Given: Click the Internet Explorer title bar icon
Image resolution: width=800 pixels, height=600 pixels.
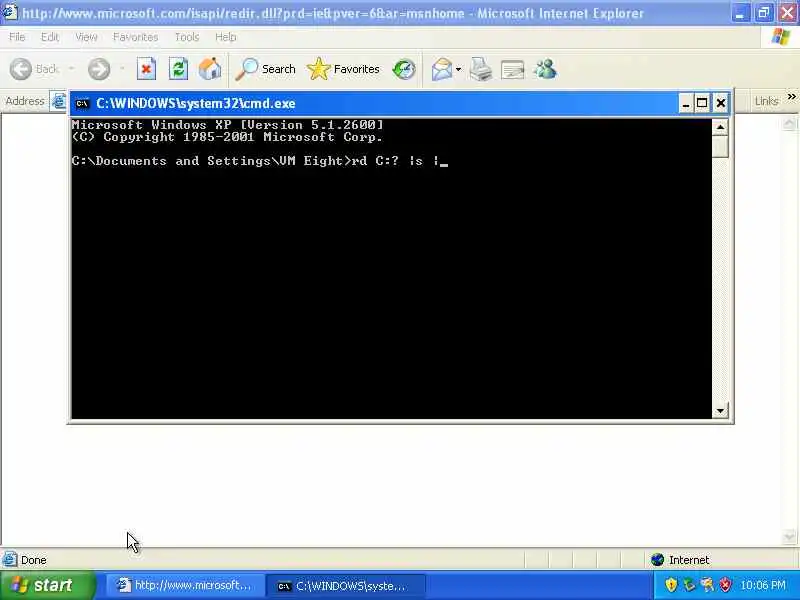Looking at the screenshot, I should coord(9,12).
